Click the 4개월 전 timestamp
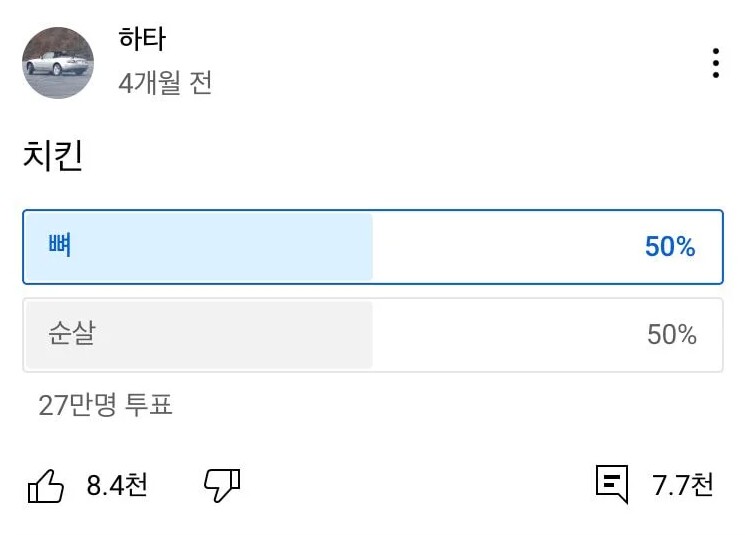745x535 pixels. pyautogui.click(x=165, y=83)
